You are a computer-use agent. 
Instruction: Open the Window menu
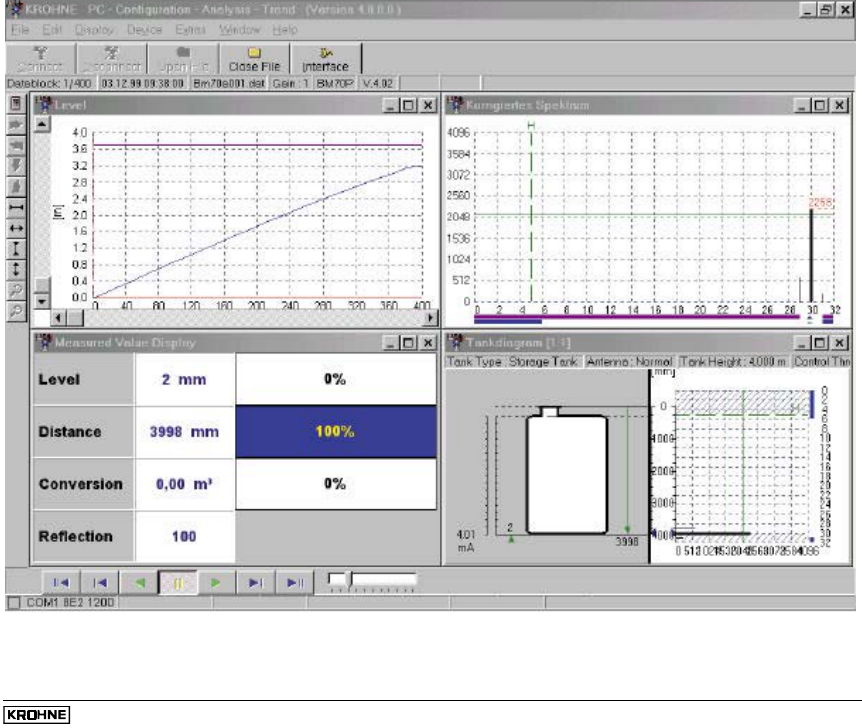tap(239, 30)
